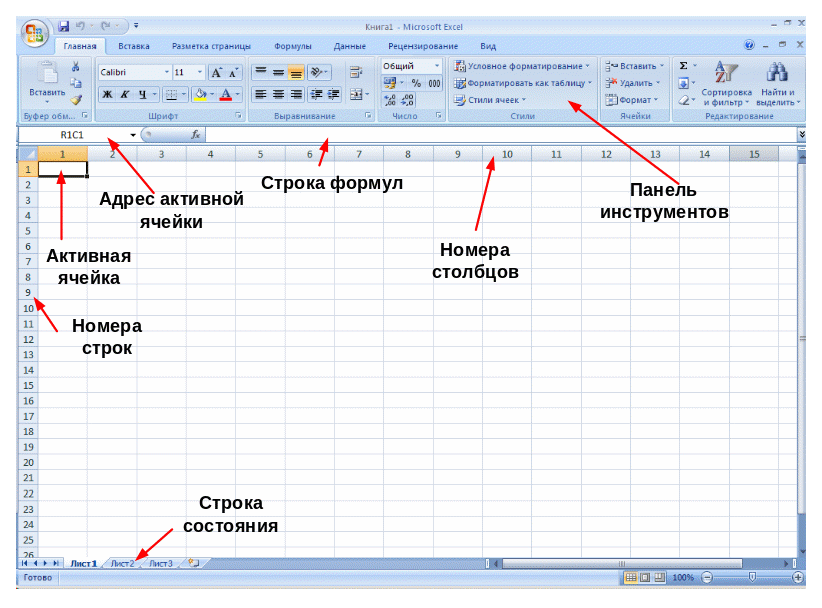This screenshot has width=822, height=608.
Task: Open Стили ячеек dropdown
Action: 490,100
